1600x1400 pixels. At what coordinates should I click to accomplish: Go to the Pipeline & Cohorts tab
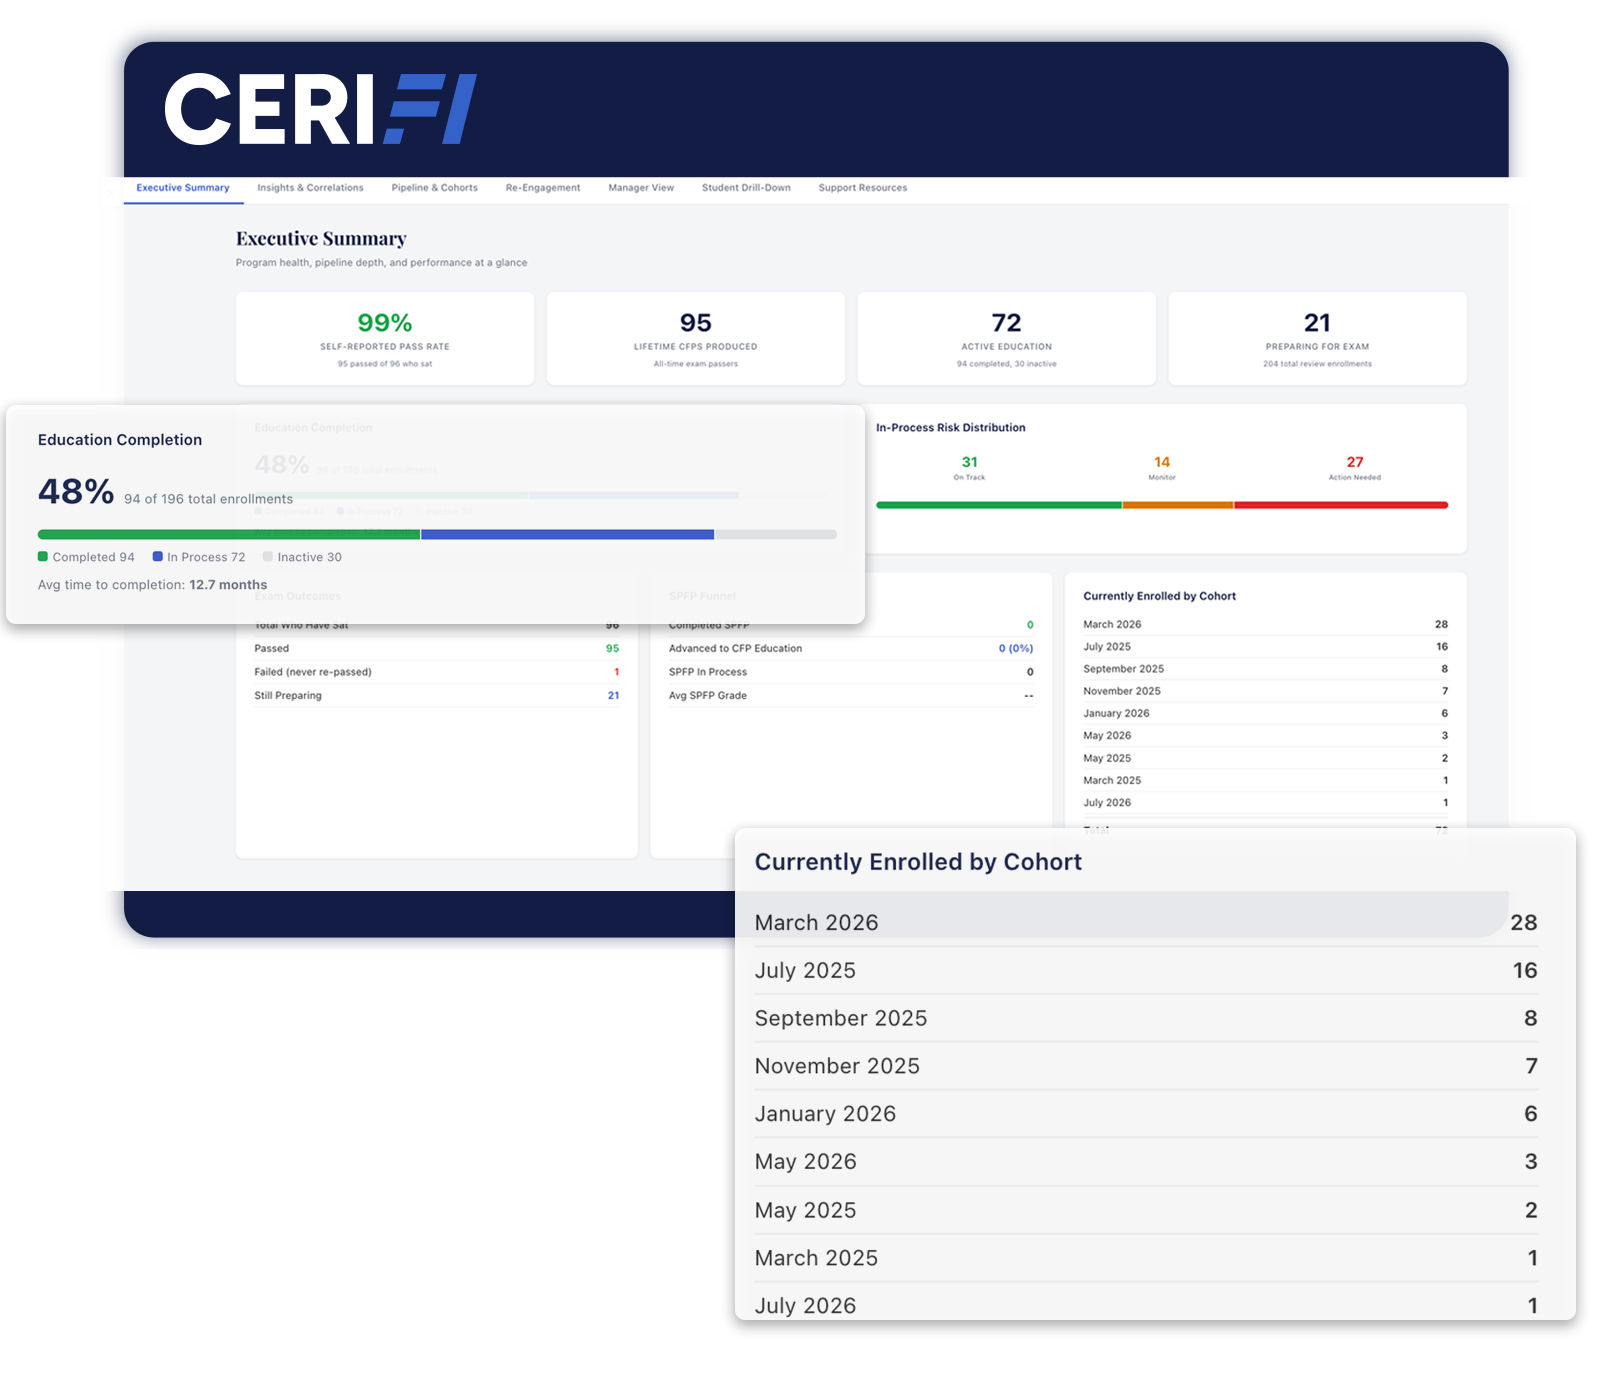pyautogui.click(x=434, y=188)
